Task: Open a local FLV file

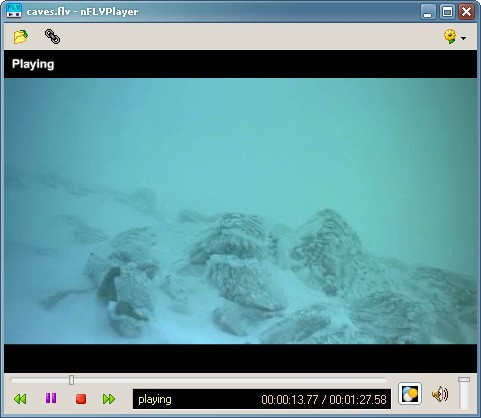Action: pyautogui.click(x=21, y=37)
